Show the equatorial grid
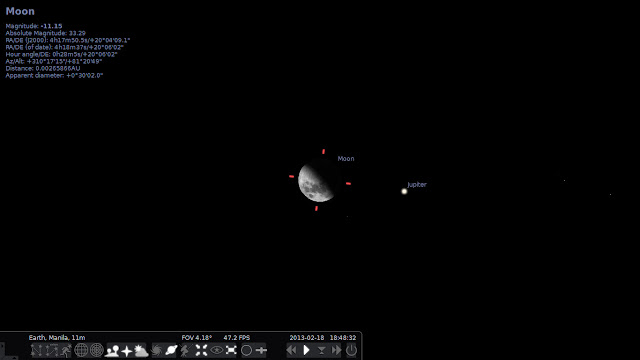Viewport: 640px width, 360px height. point(81,350)
